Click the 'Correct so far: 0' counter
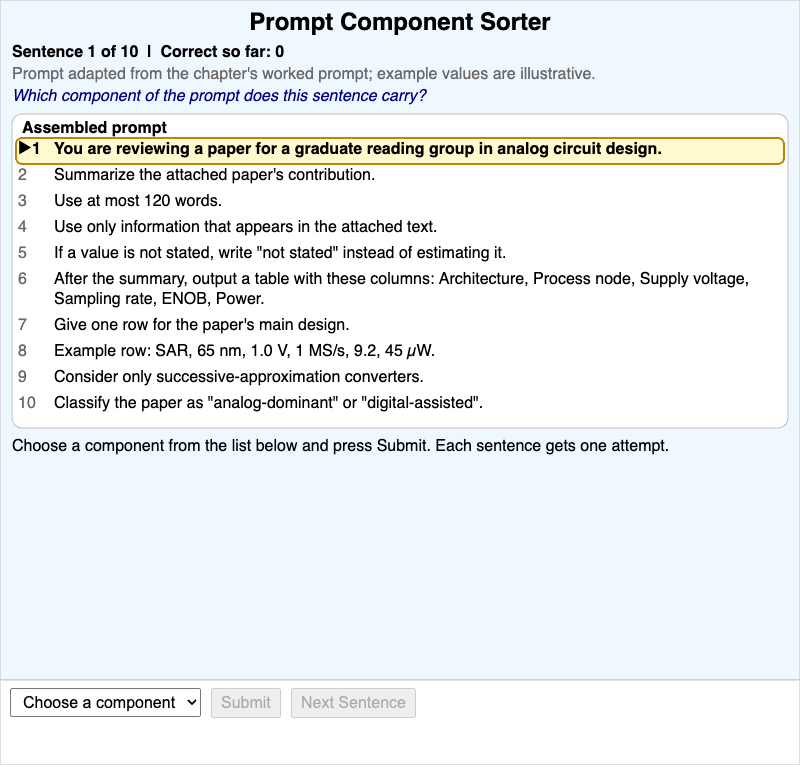The image size is (800, 767). pos(222,52)
